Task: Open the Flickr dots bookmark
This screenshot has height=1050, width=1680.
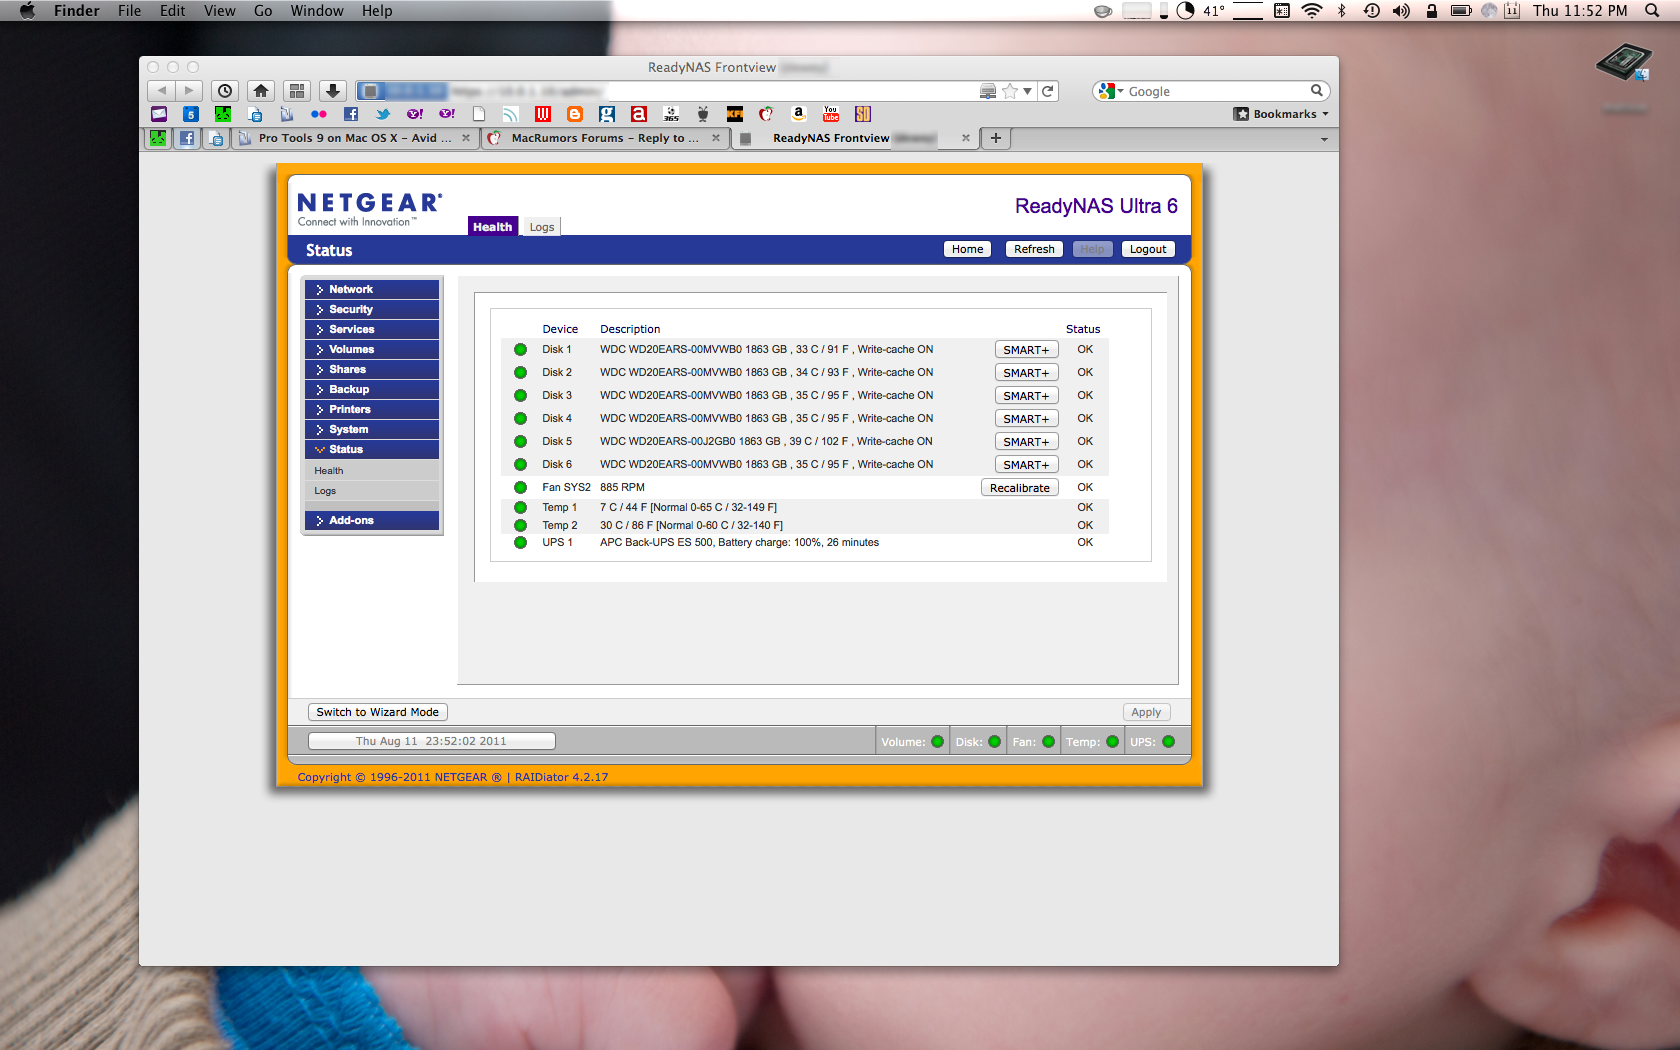Action: click(x=319, y=114)
